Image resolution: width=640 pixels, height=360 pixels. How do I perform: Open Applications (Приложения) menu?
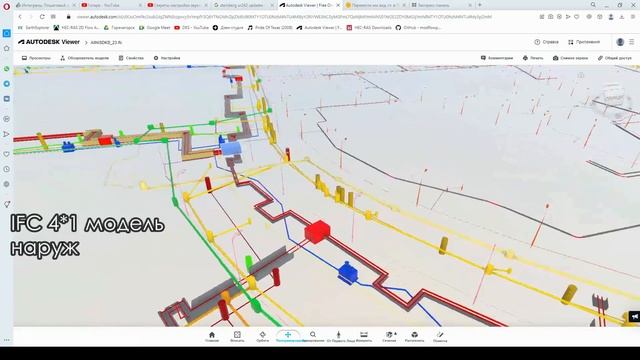click(584, 42)
